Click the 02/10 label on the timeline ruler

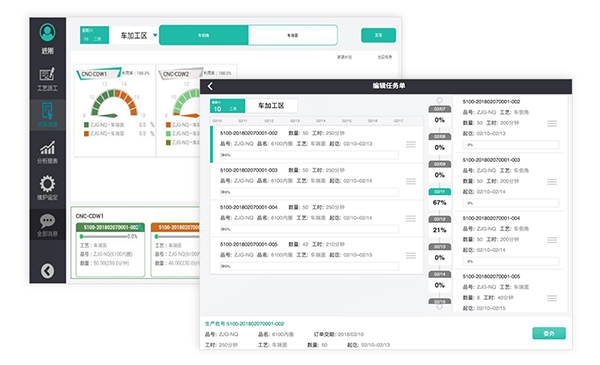217,121
